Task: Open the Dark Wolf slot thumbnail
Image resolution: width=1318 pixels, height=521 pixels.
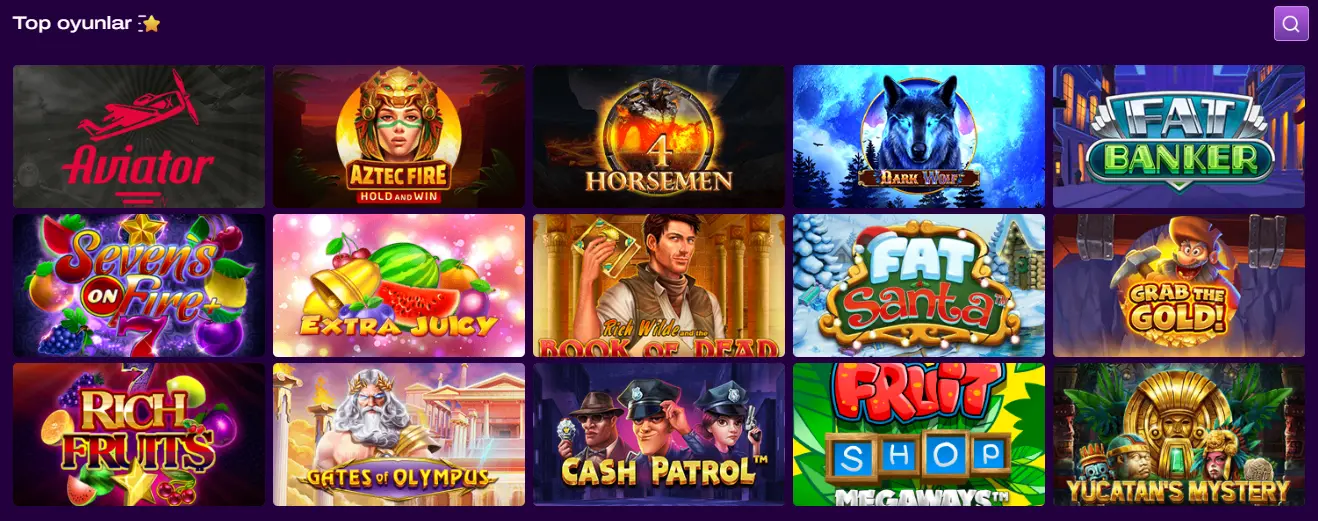Action: click(x=919, y=136)
